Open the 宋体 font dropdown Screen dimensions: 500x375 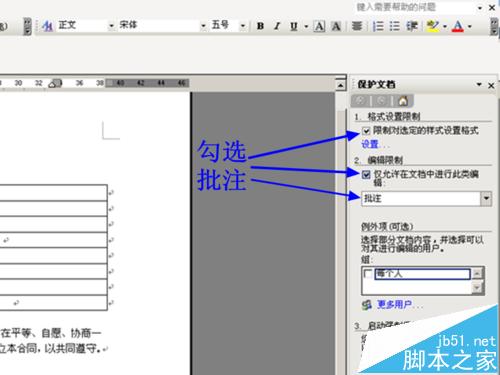(203, 26)
